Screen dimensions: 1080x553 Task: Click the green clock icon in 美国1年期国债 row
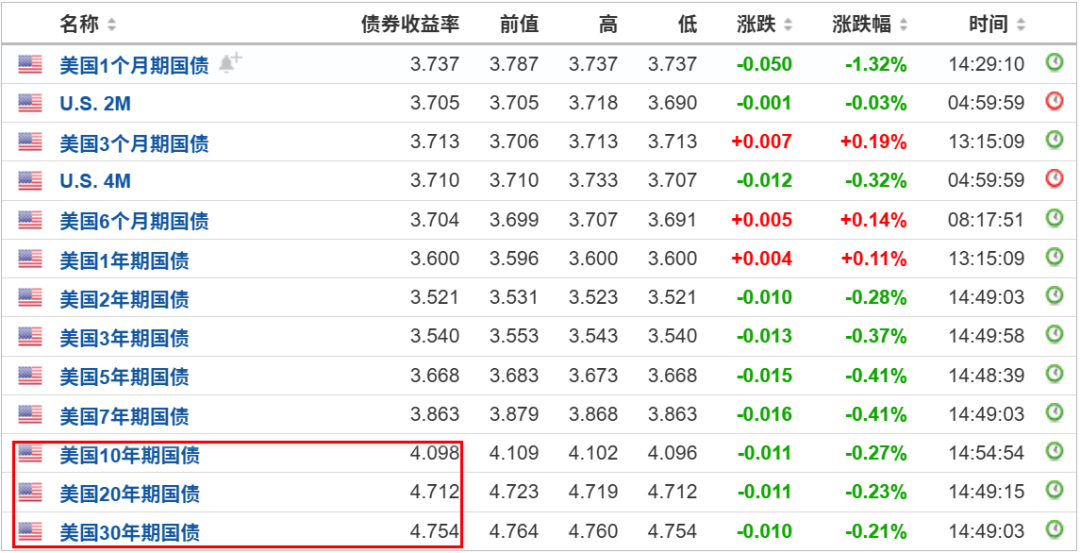point(1054,257)
